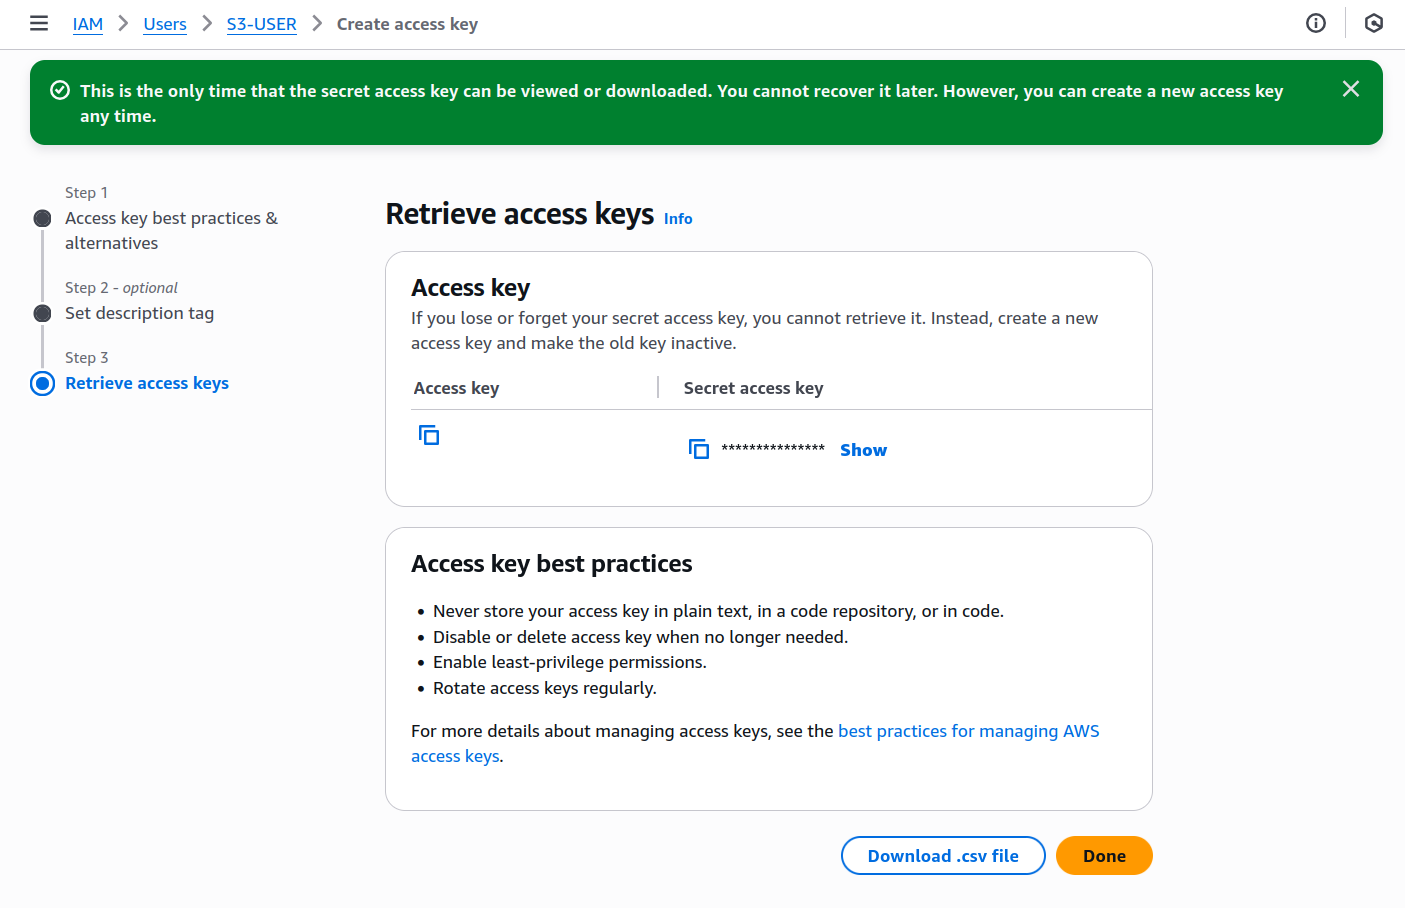
Task: Copy the secret access key
Action: [699, 449]
